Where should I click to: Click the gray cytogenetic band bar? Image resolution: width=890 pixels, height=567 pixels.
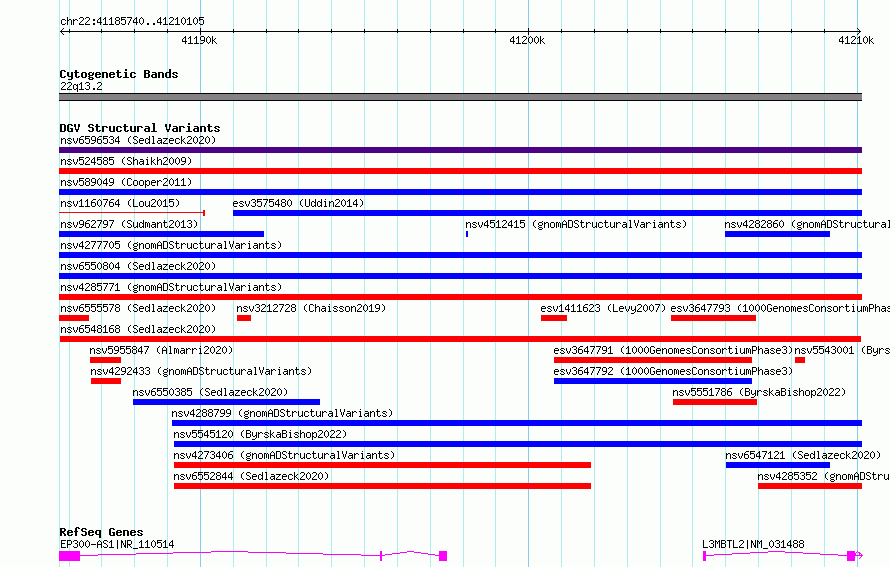460,97
